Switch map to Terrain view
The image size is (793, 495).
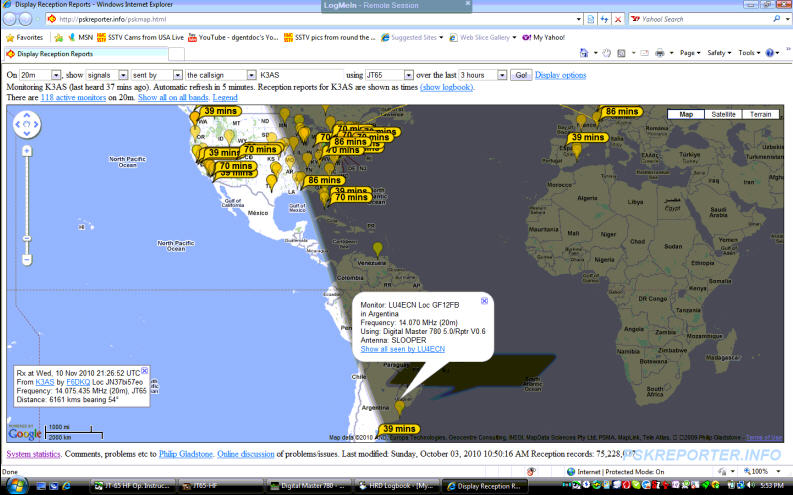pyautogui.click(x=761, y=114)
